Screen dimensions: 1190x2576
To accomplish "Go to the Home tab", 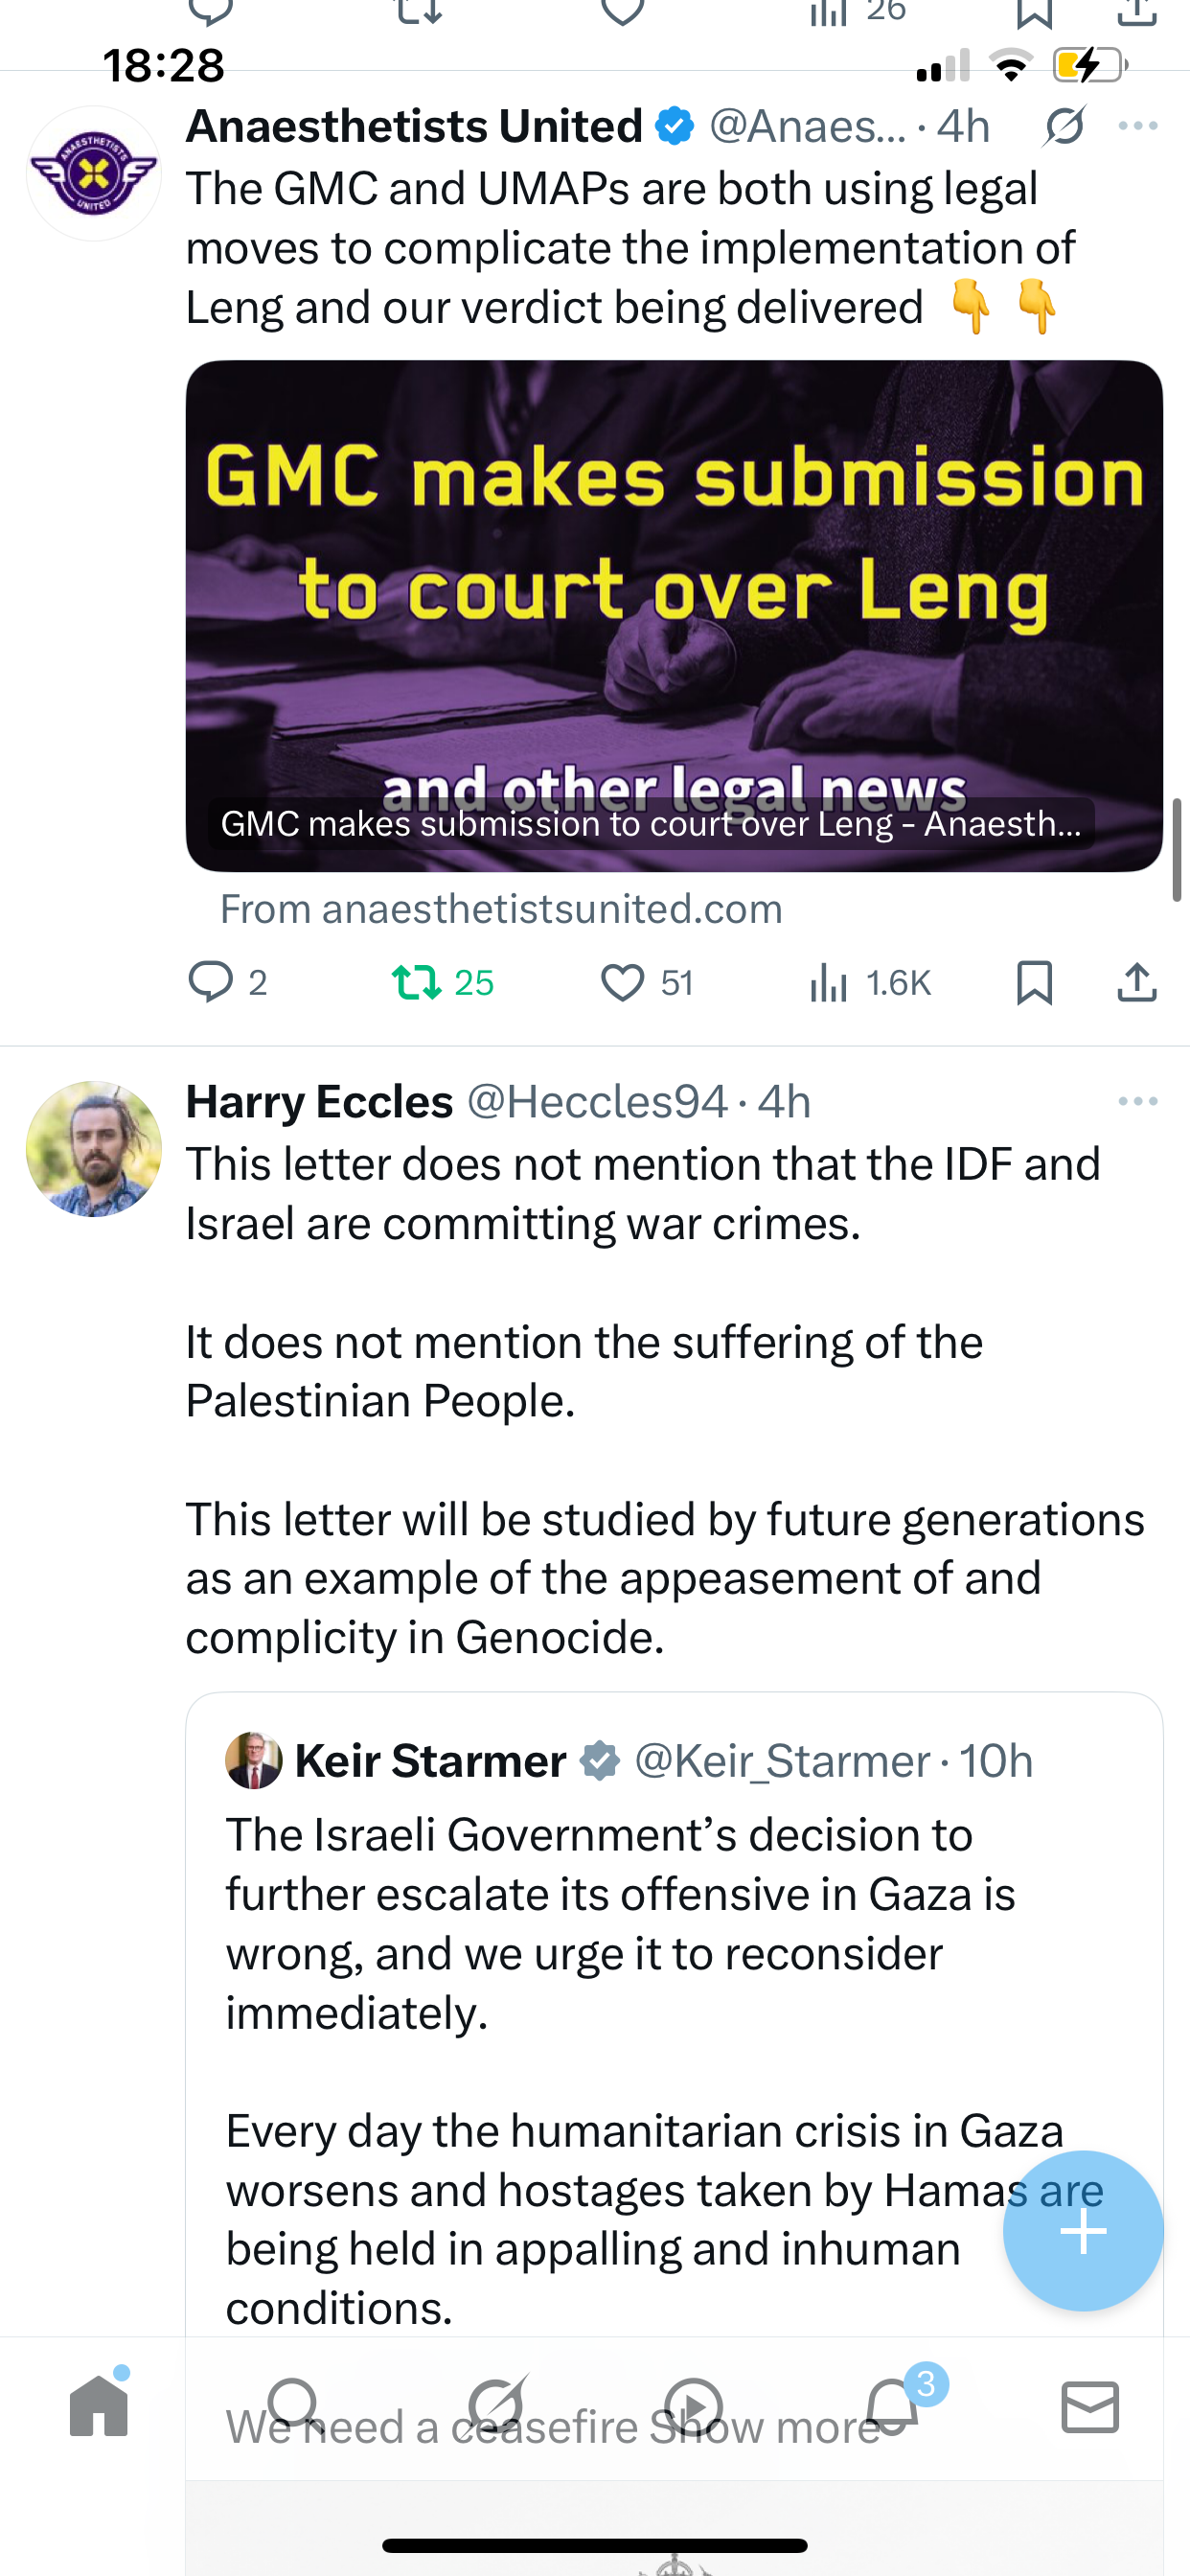I will click(99, 2406).
